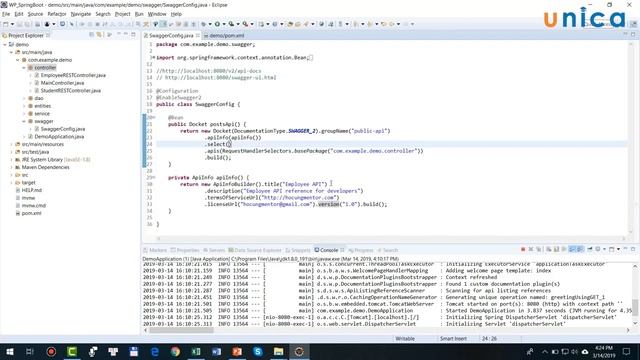Toggle Show Console When Standard Error Changes
640x360 pixels.
click(x=580, y=249)
